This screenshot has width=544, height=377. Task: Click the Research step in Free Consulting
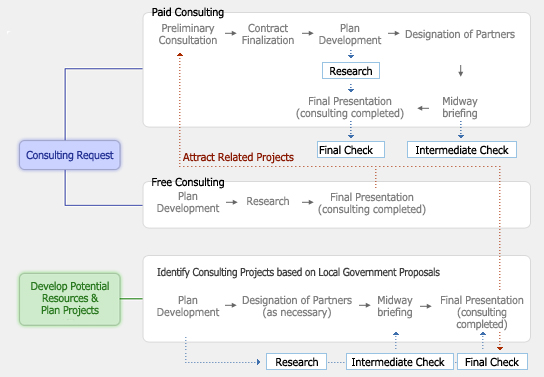(268, 201)
